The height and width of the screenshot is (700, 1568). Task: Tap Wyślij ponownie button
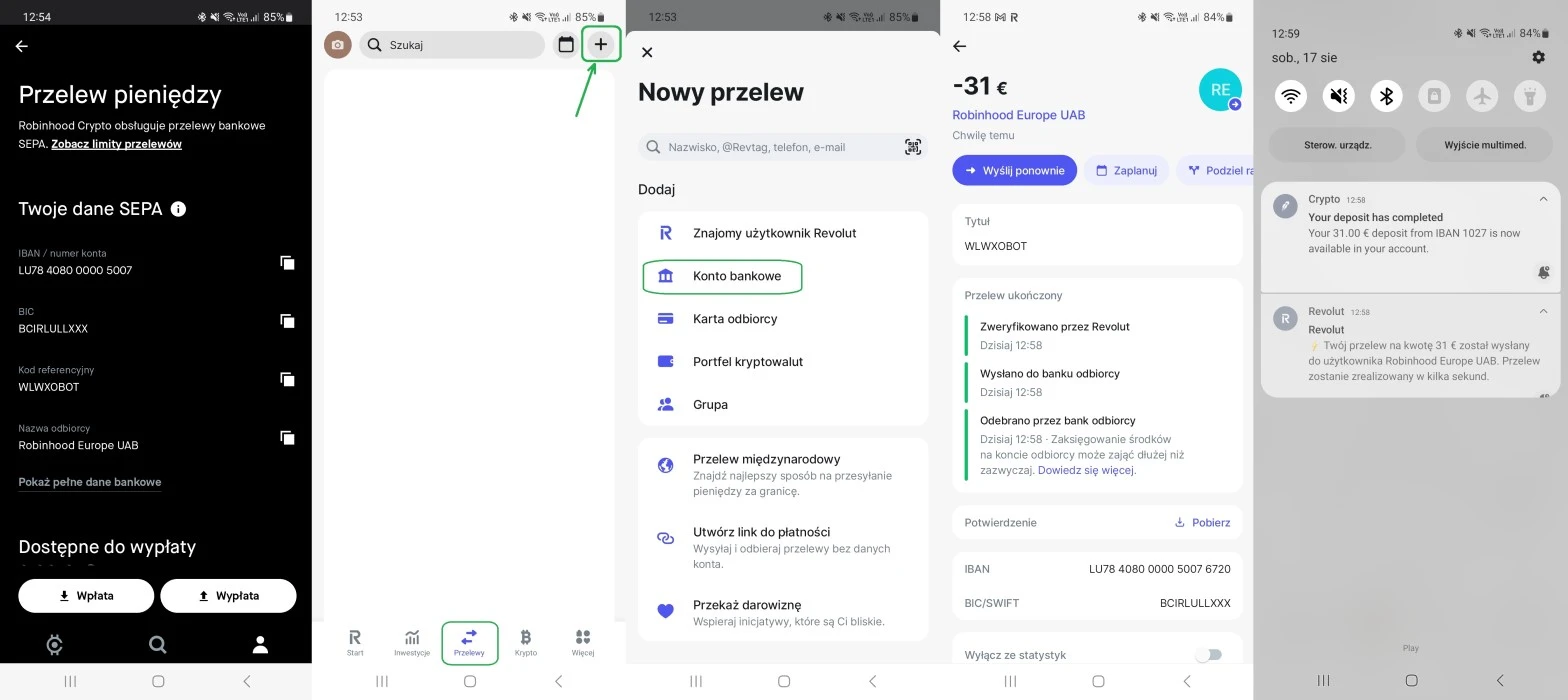pos(1014,170)
